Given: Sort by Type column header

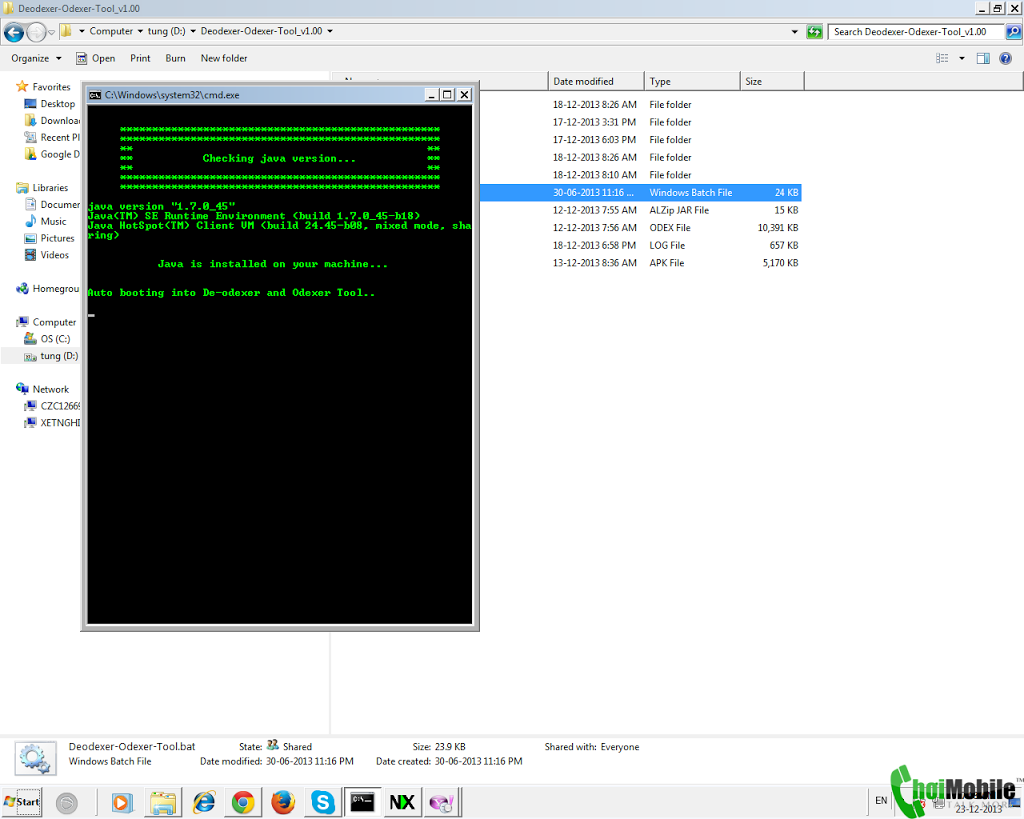Looking at the screenshot, I should point(692,82).
